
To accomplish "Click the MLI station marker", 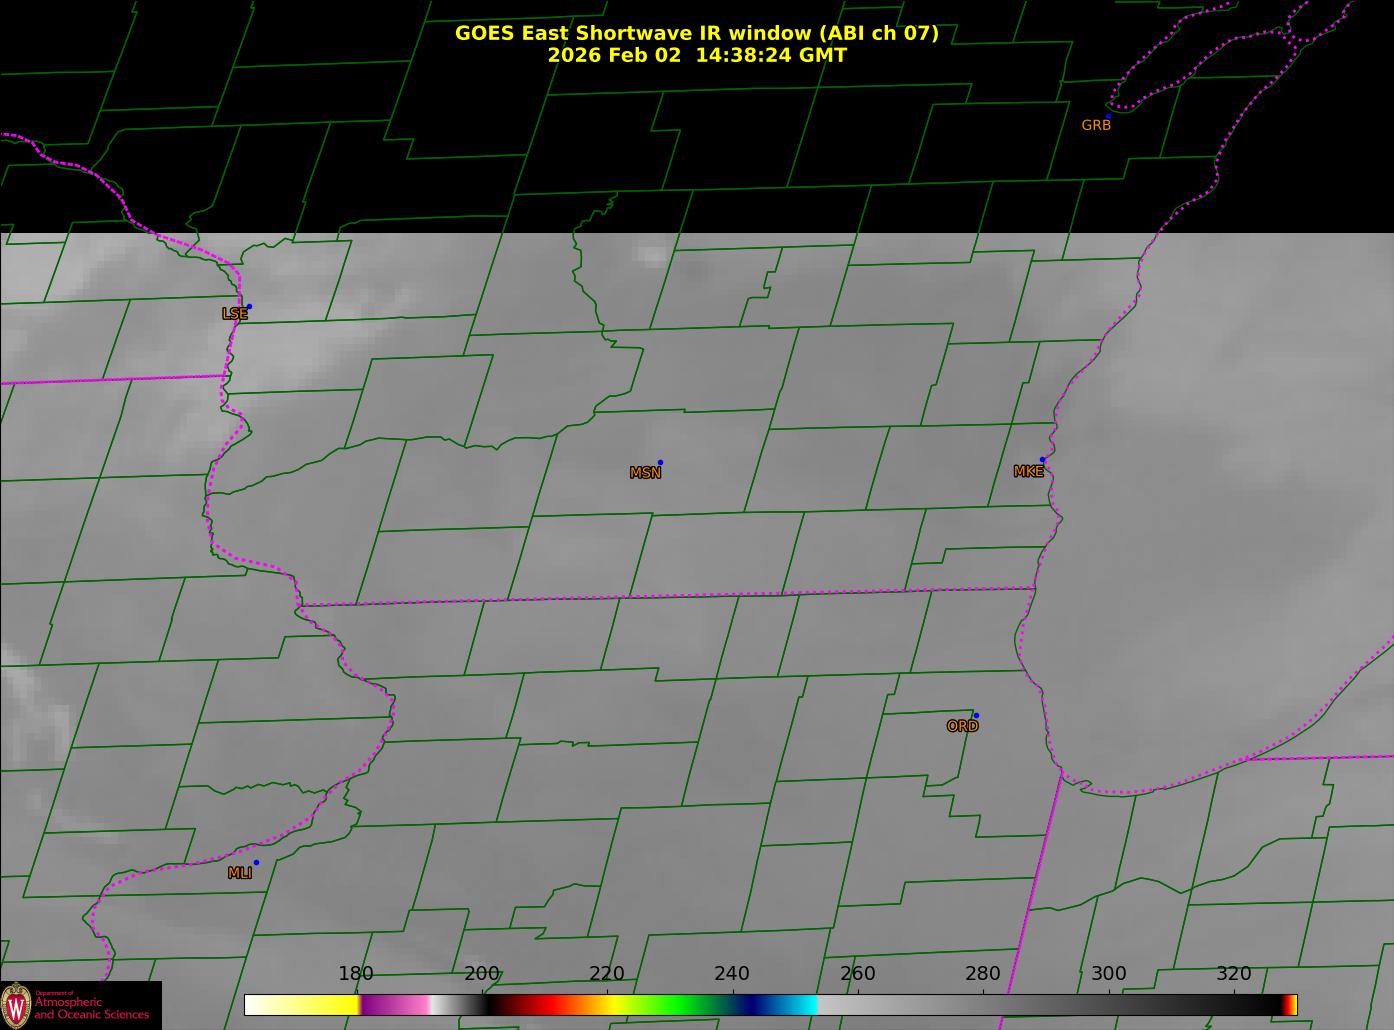I will click(256, 863).
